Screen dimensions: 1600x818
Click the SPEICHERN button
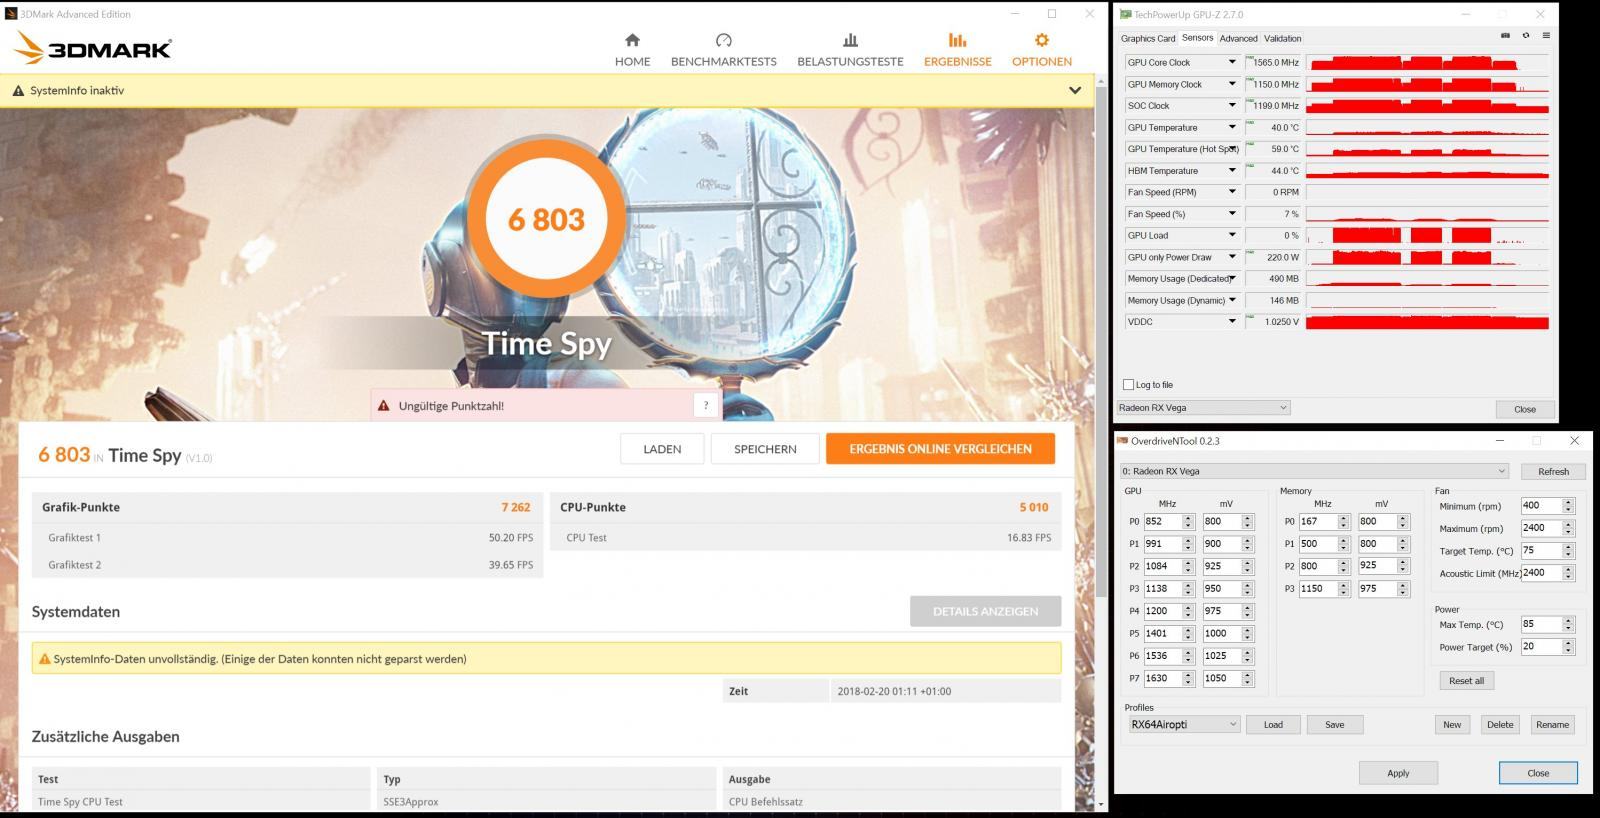[x=765, y=449]
